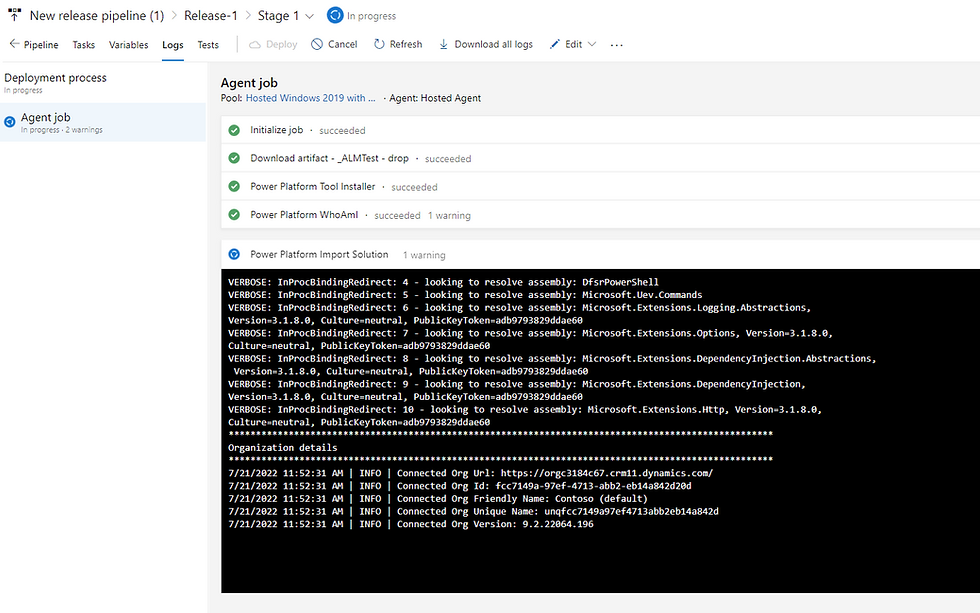
Task: Refresh the logs view
Action: [398, 44]
